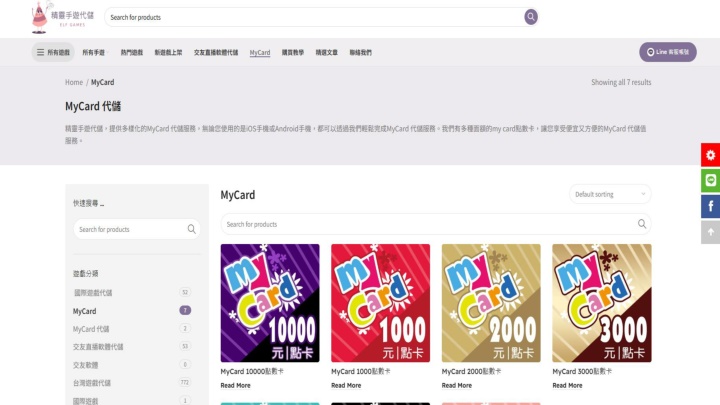The width and height of the screenshot is (720, 405).
Task: Click Read More under MyCard 2000
Action: tap(457, 385)
